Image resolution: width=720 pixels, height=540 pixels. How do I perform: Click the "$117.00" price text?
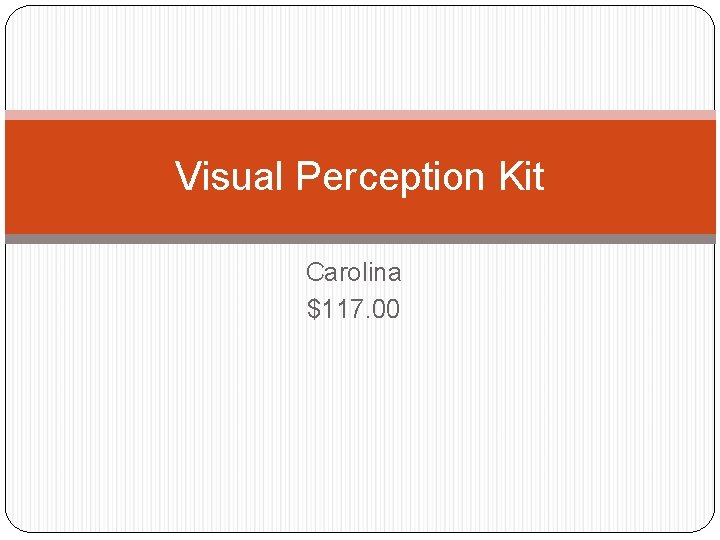[353, 309]
